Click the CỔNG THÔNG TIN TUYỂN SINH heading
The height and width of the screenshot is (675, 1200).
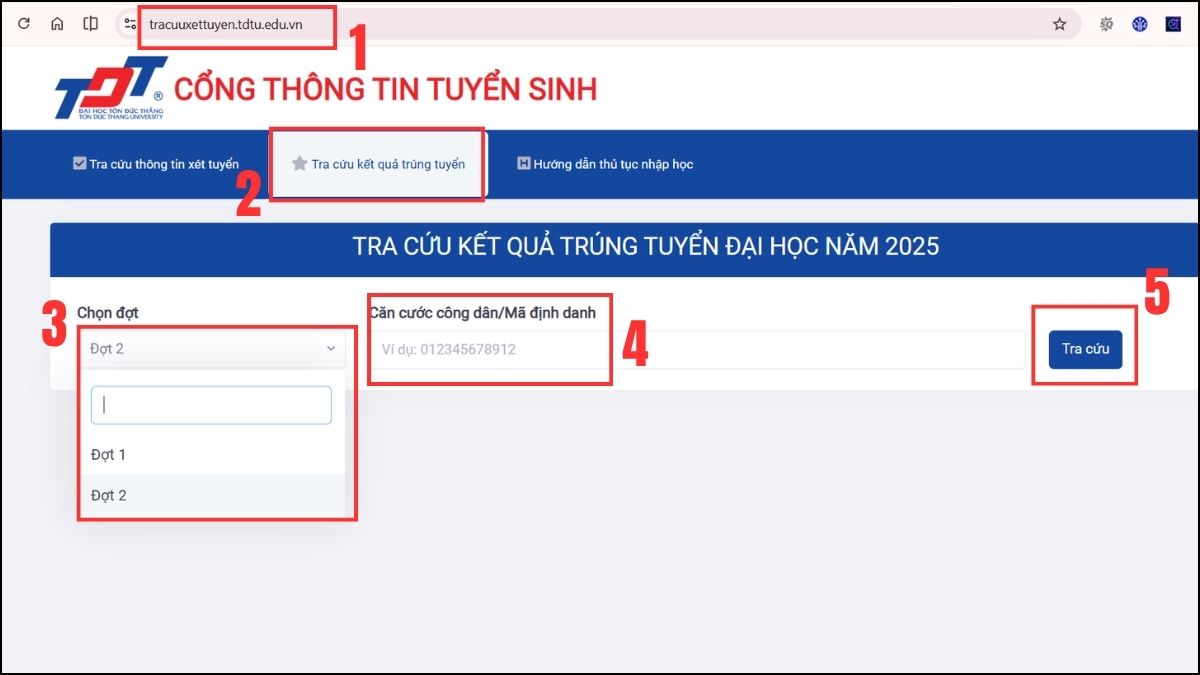click(385, 89)
